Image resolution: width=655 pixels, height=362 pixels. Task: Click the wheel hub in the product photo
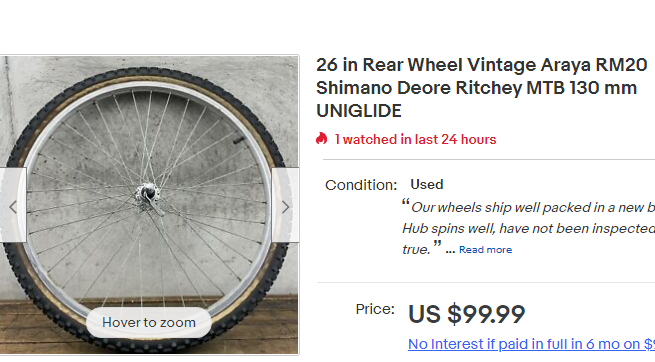click(147, 193)
